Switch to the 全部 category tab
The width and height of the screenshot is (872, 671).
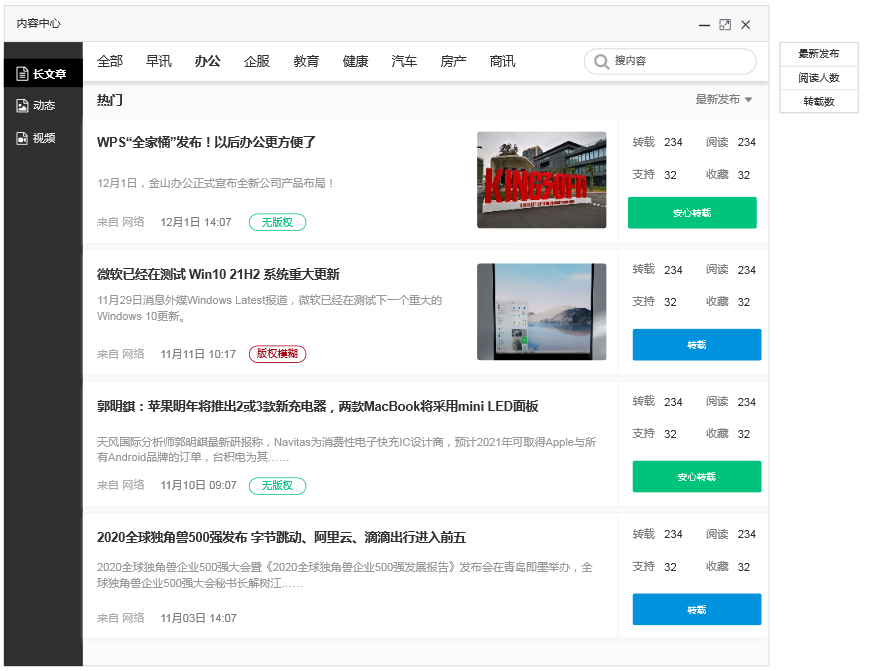point(110,61)
